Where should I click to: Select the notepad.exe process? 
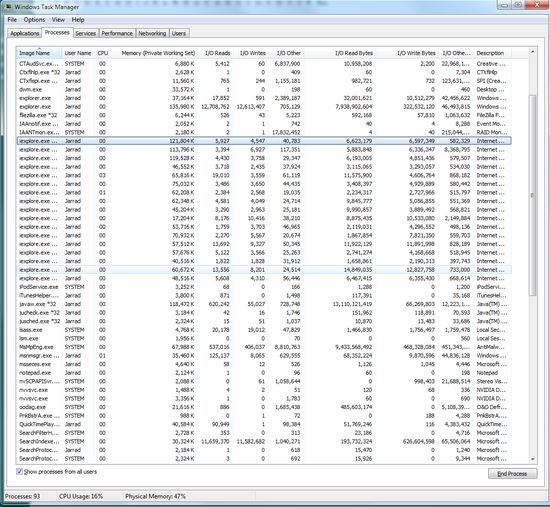264,373
